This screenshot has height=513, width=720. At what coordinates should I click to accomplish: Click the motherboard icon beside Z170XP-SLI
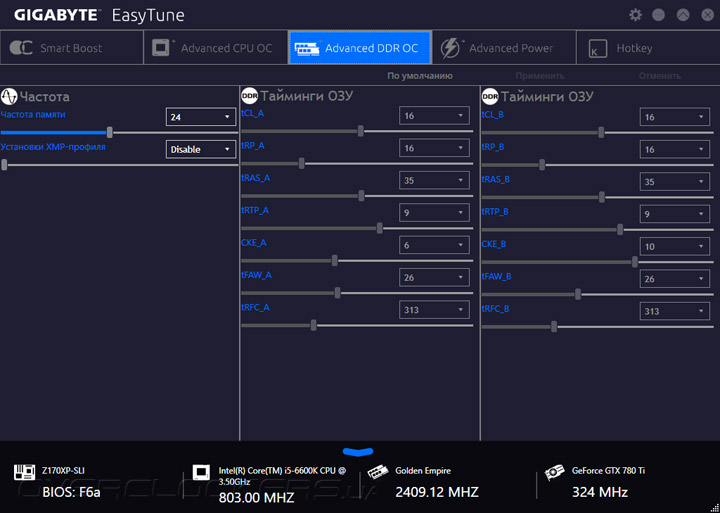coord(24,473)
